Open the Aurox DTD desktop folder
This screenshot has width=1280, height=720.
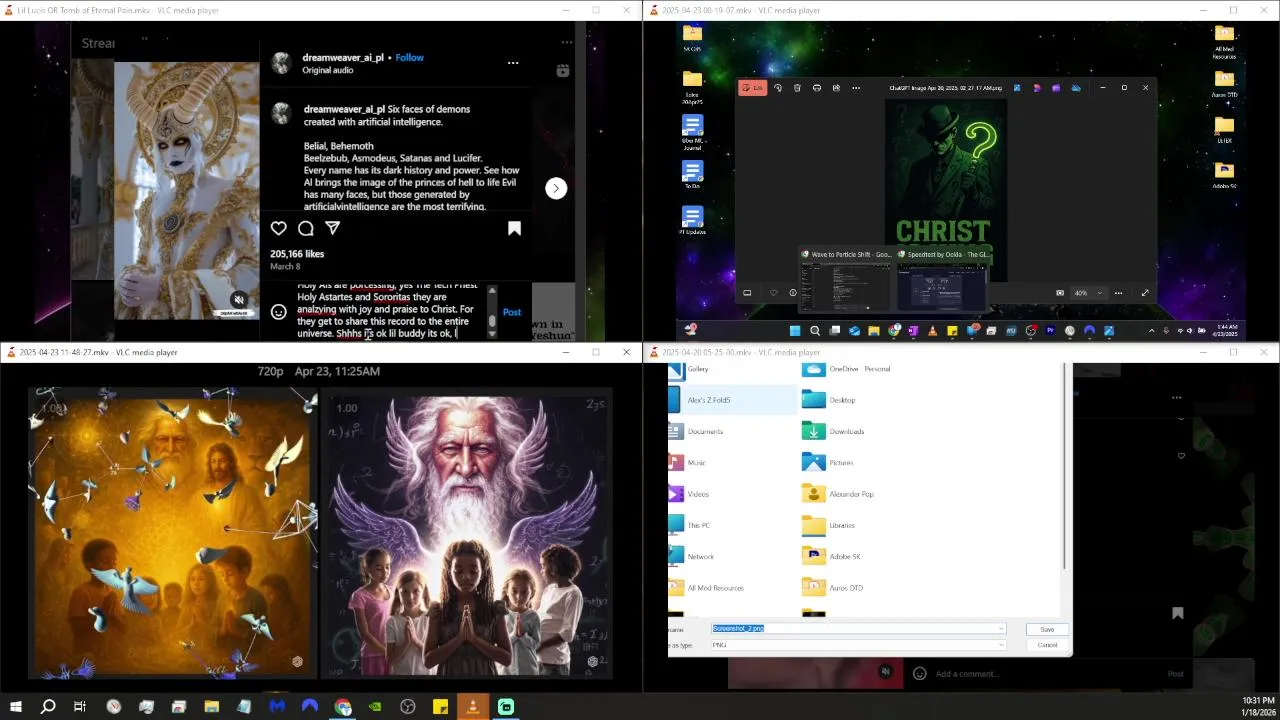click(1224, 83)
